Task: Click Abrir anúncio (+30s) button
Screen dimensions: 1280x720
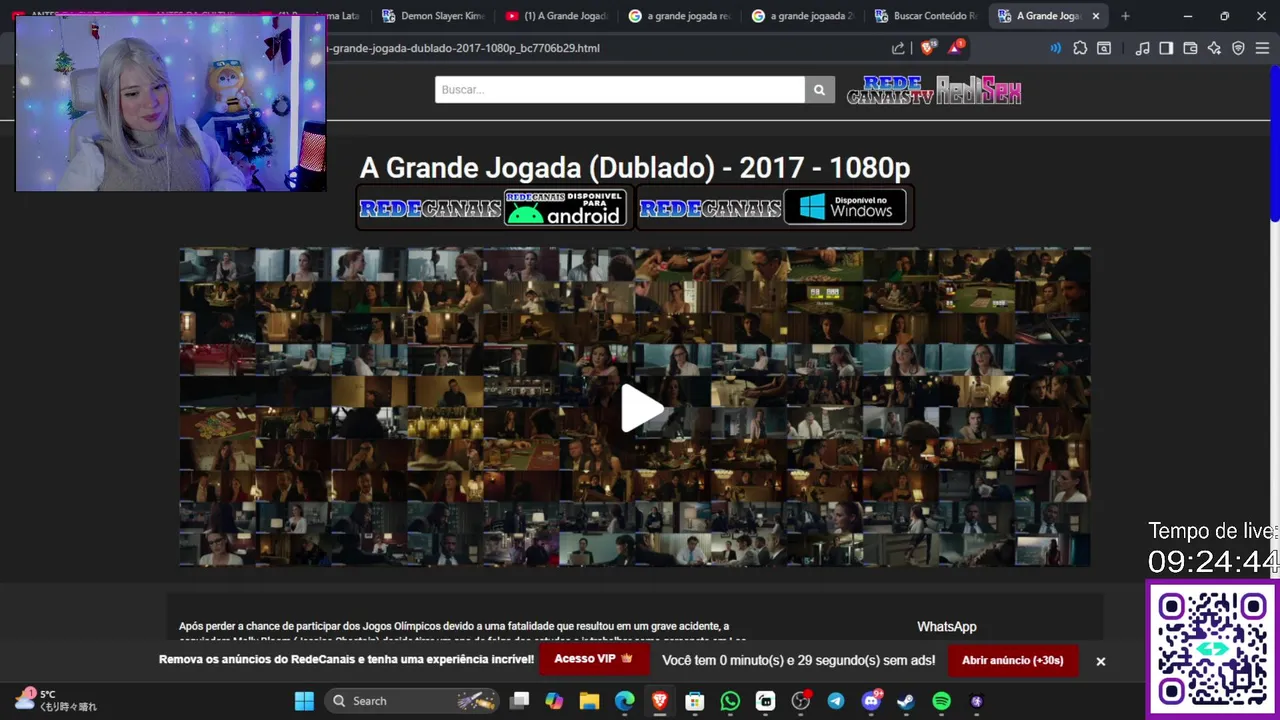Action: pyautogui.click(x=1012, y=660)
